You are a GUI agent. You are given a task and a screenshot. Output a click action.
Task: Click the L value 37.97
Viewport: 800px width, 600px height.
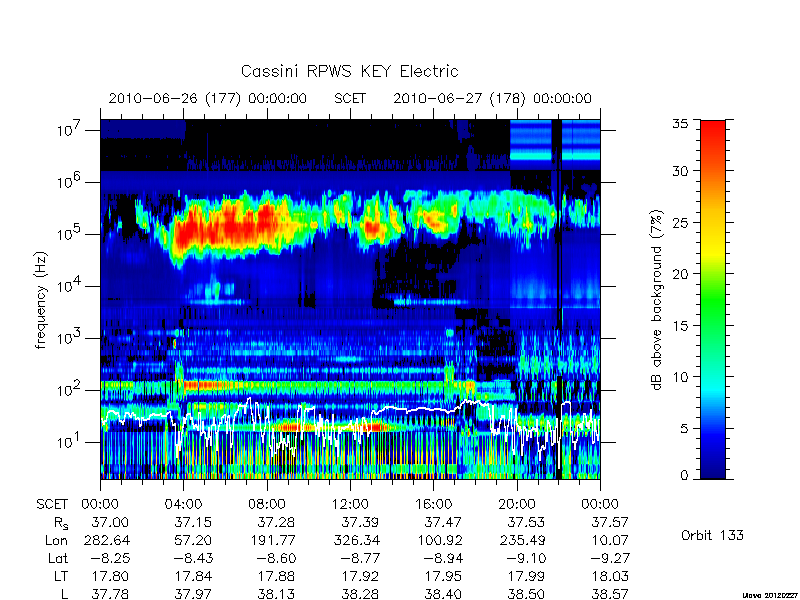click(x=193, y=594)
